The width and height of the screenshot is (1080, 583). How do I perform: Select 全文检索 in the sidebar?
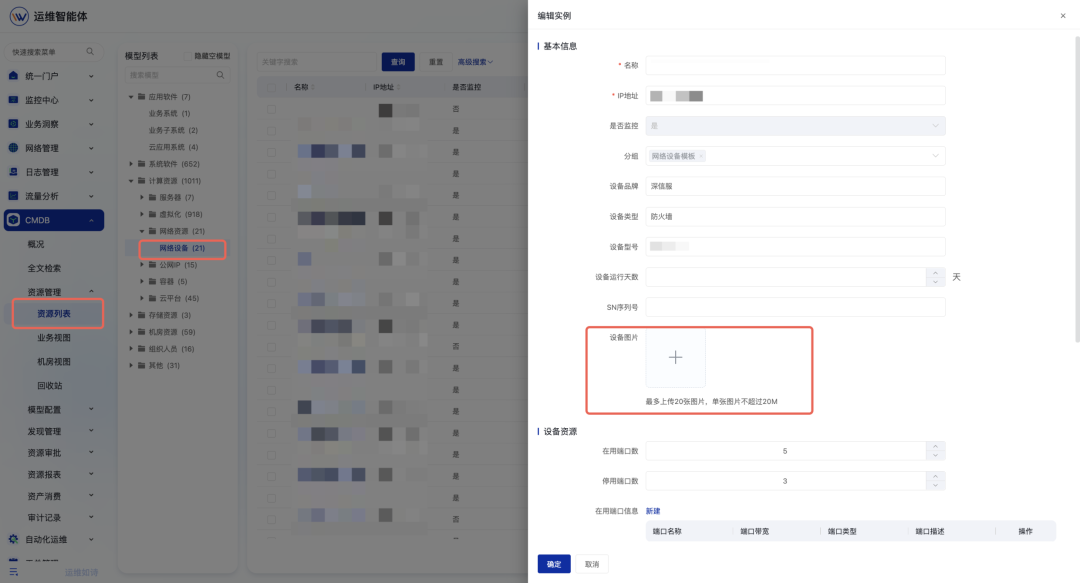point(44,268)
